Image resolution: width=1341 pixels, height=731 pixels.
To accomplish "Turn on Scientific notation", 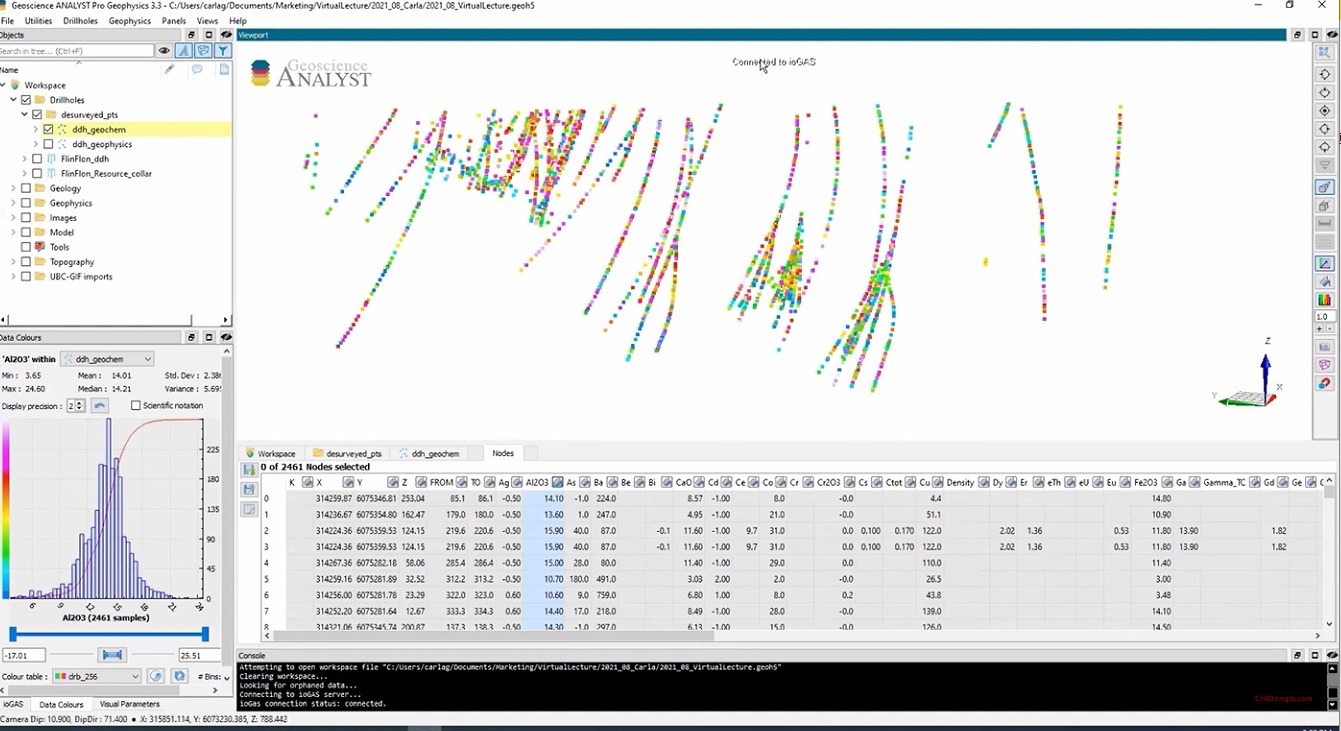I will pos(137,405).
